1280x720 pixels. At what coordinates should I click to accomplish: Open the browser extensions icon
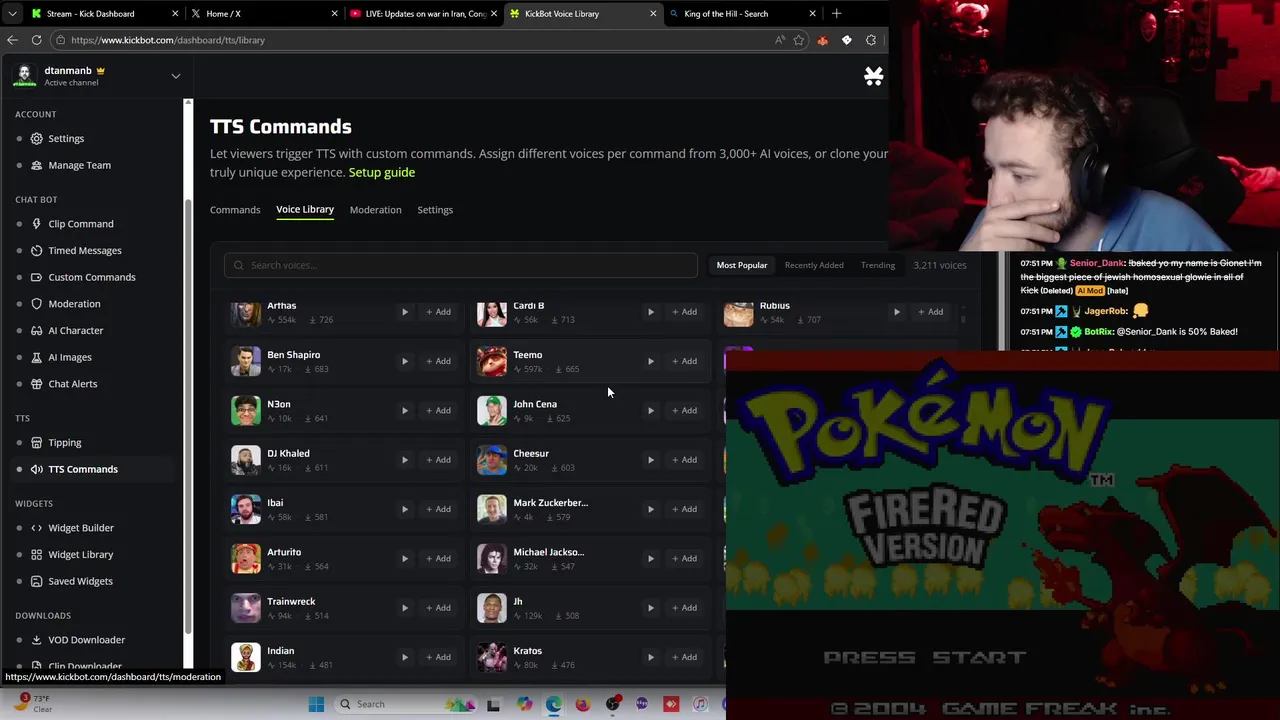point(871,40)
